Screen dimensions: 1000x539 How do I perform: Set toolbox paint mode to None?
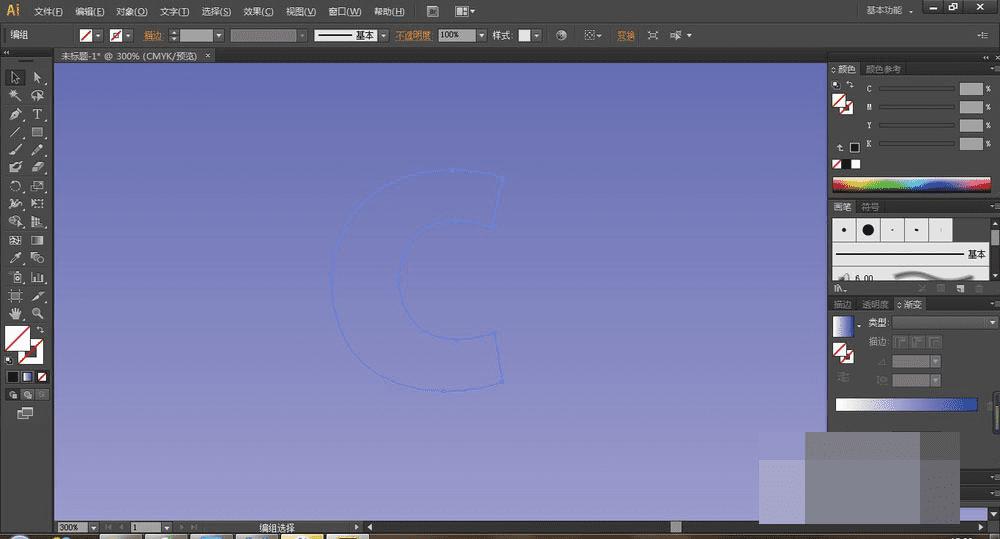(41, 377)
